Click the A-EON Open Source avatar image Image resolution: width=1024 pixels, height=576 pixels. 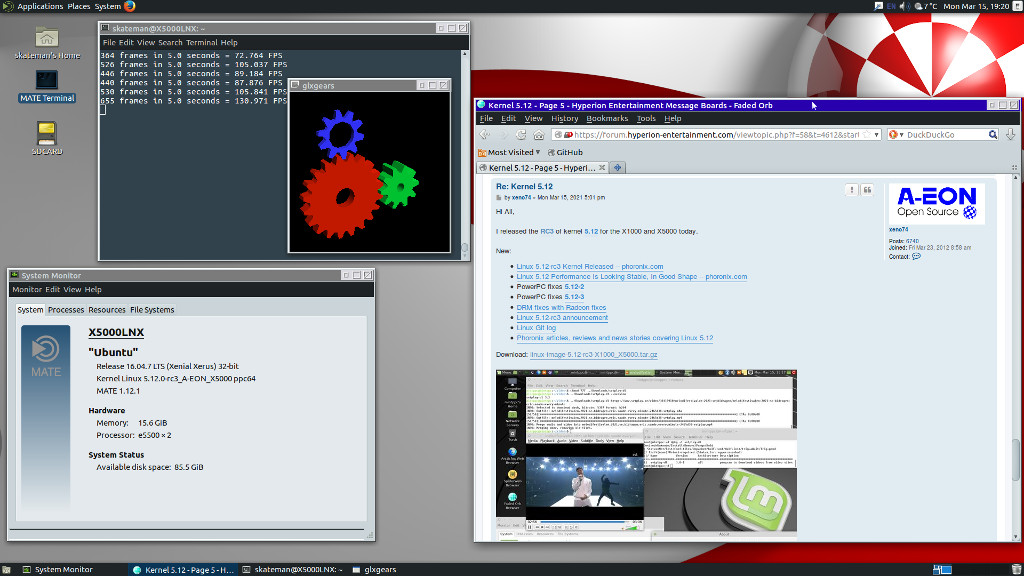point(936,204)
